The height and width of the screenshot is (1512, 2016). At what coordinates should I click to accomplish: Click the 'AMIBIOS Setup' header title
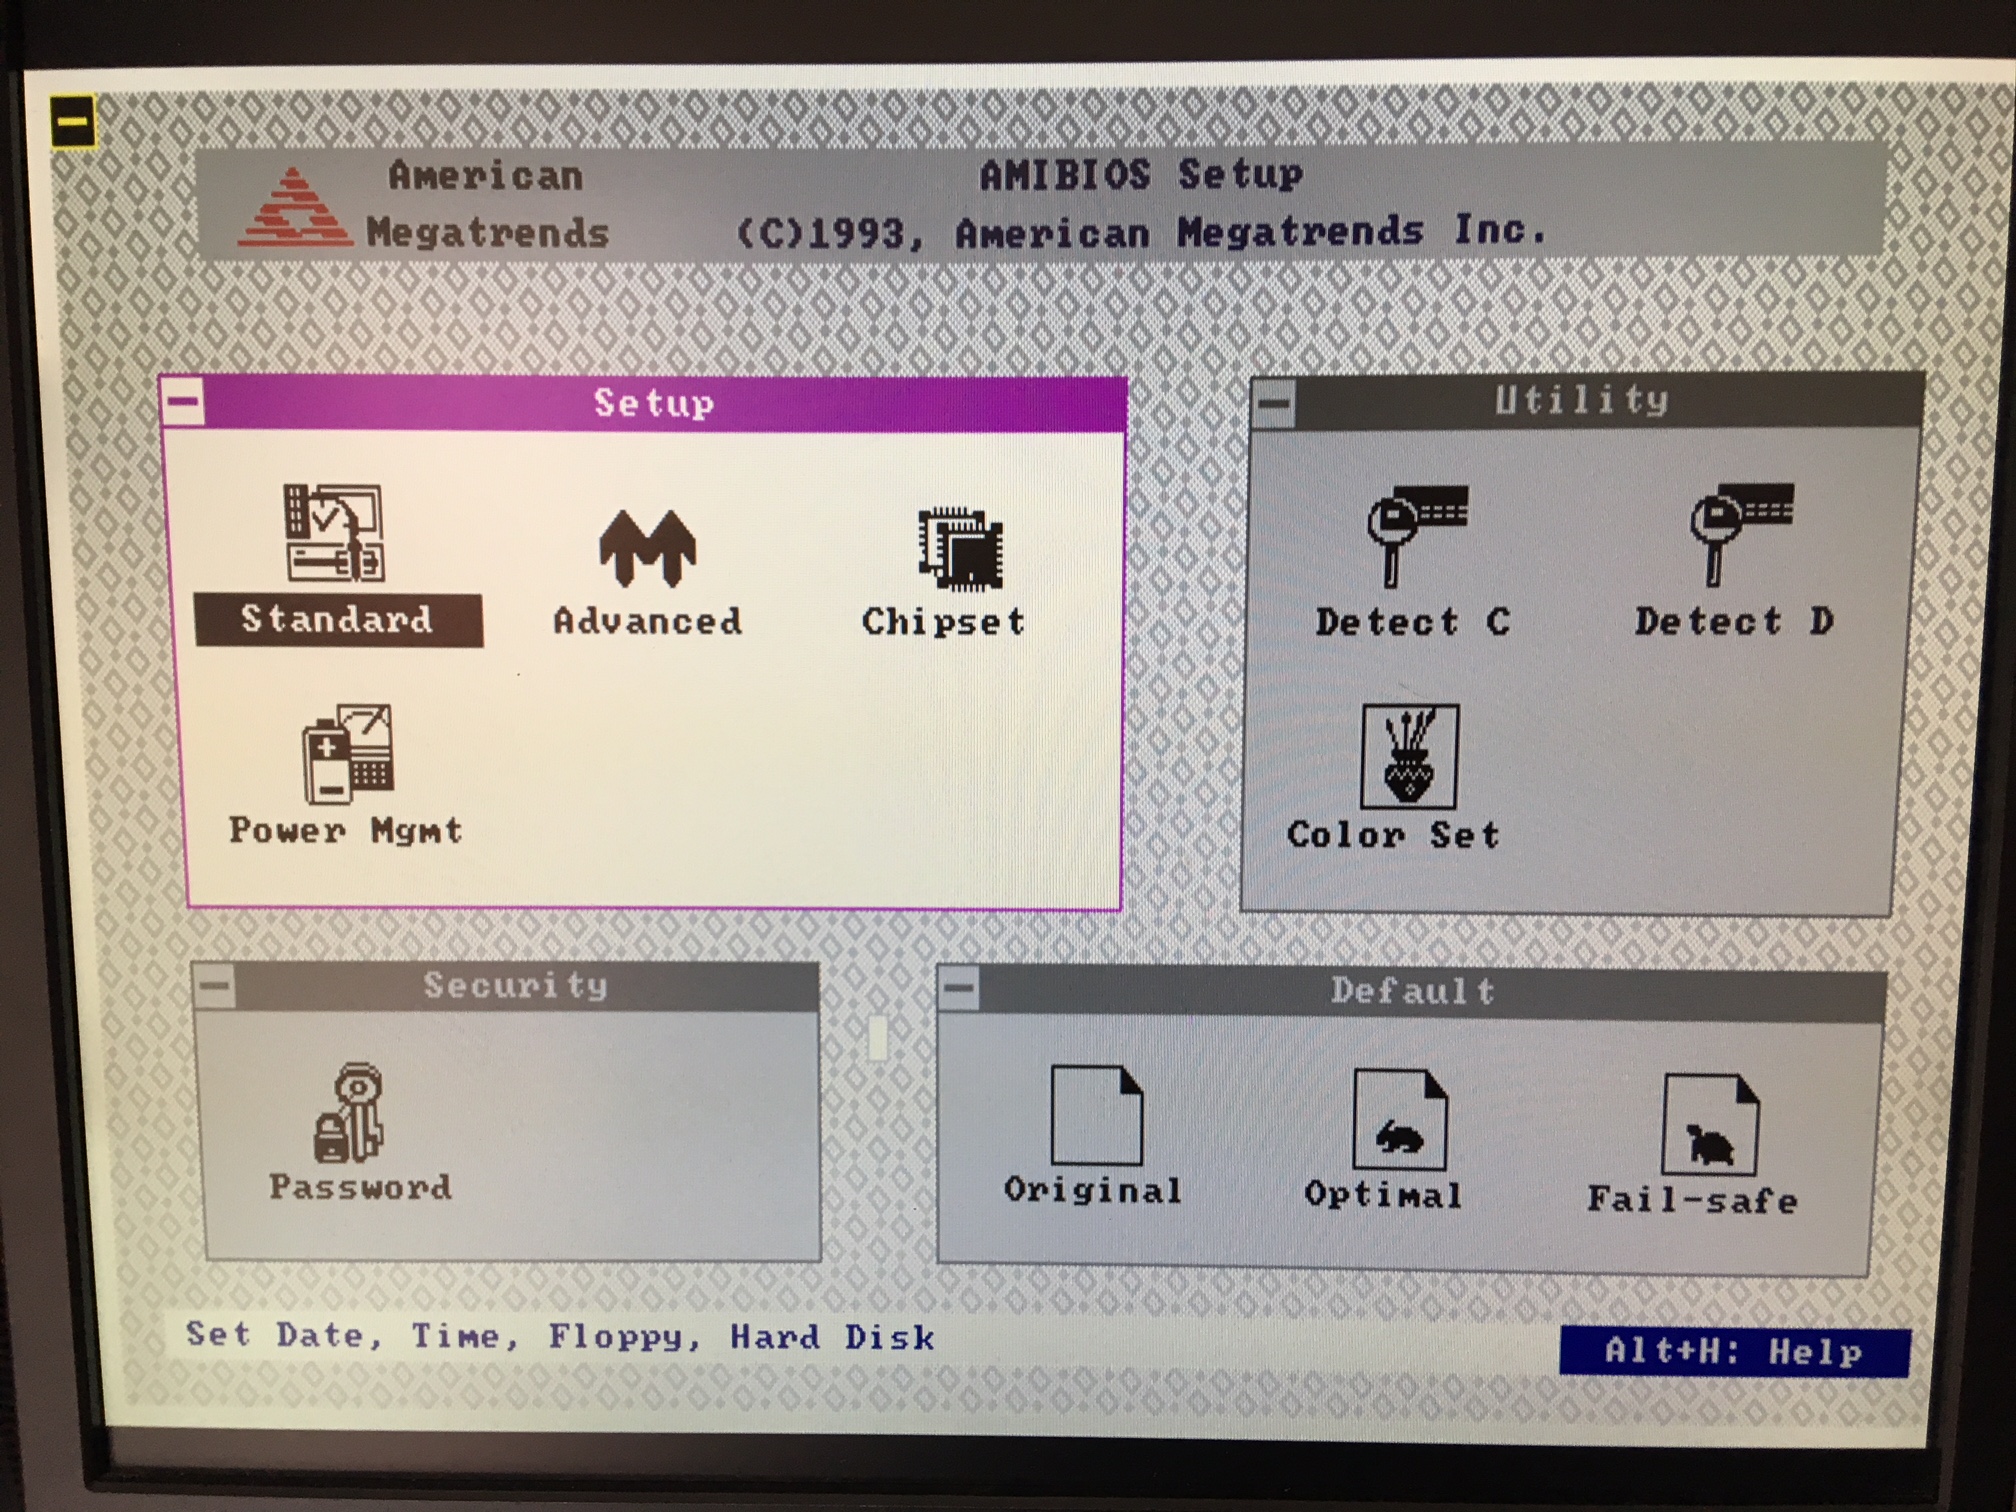pos(1141,176)
